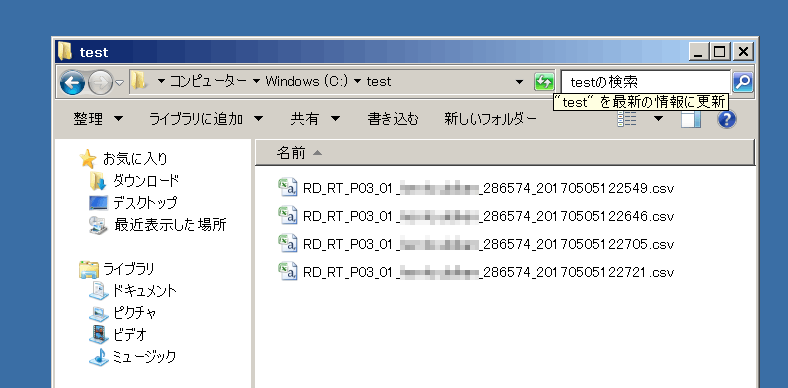This screenshot has width=788, height=388.
Task: Click the 書き込む toolbar button
Action: click(x=392, y=119)
